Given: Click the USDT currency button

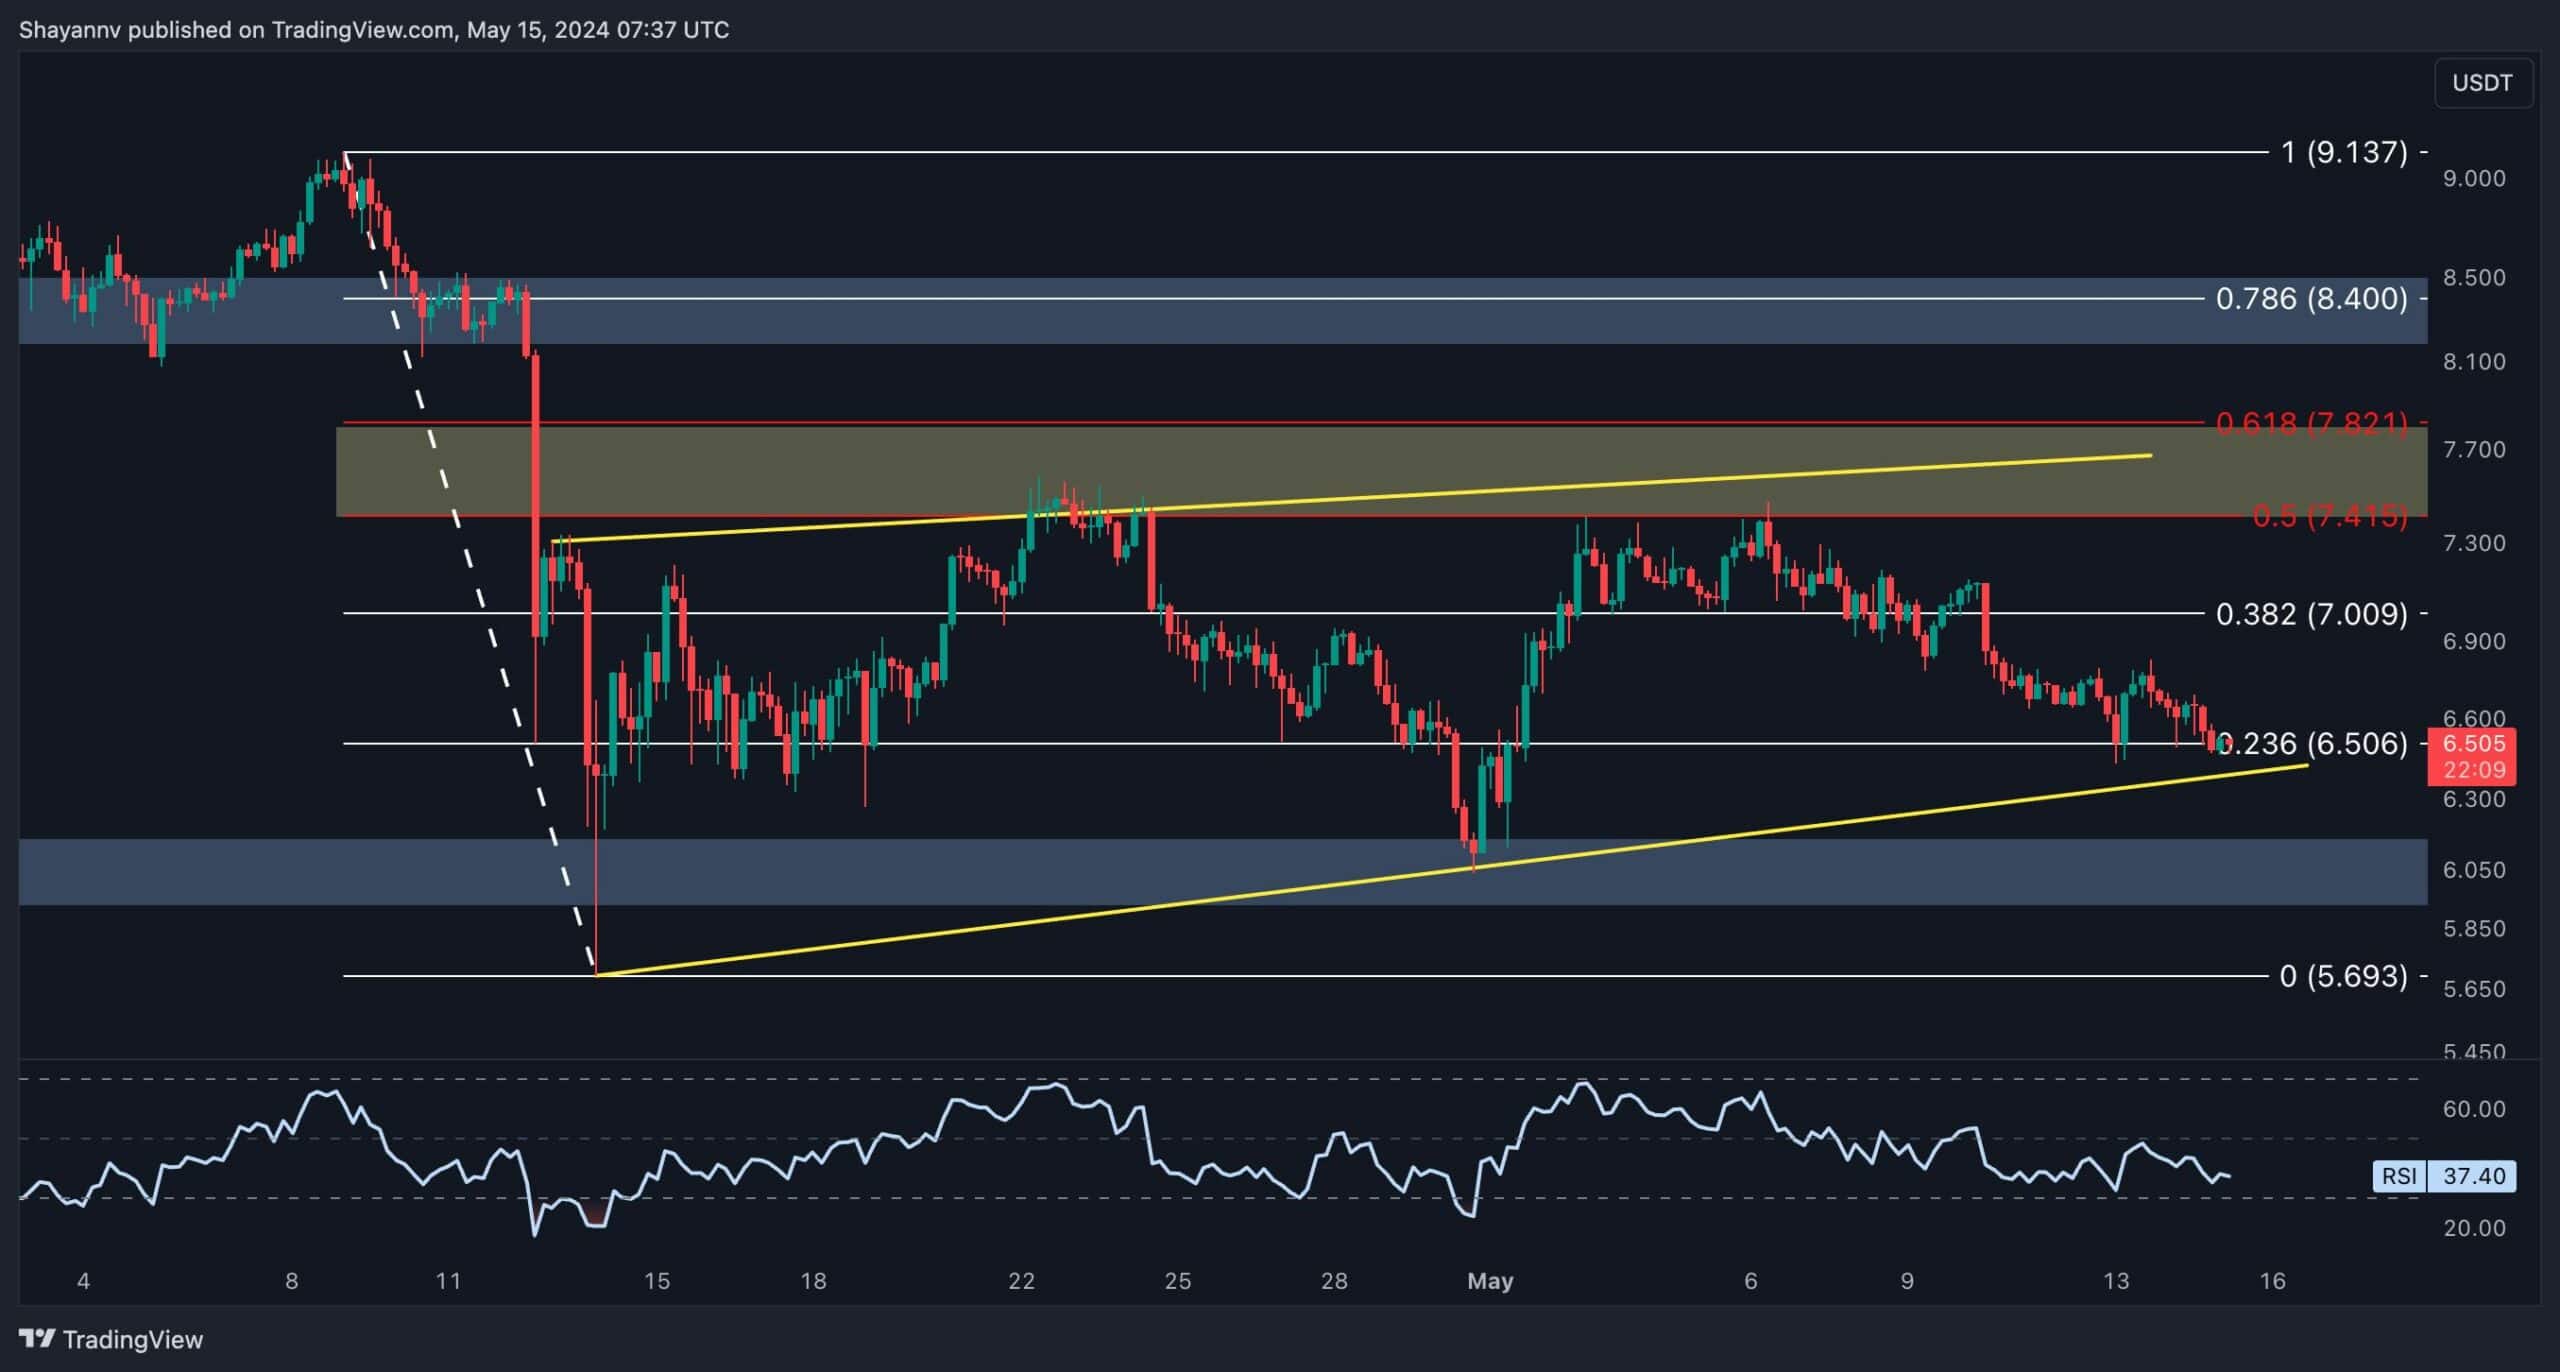Looking at the screenshot, I should pos(2482,83).
